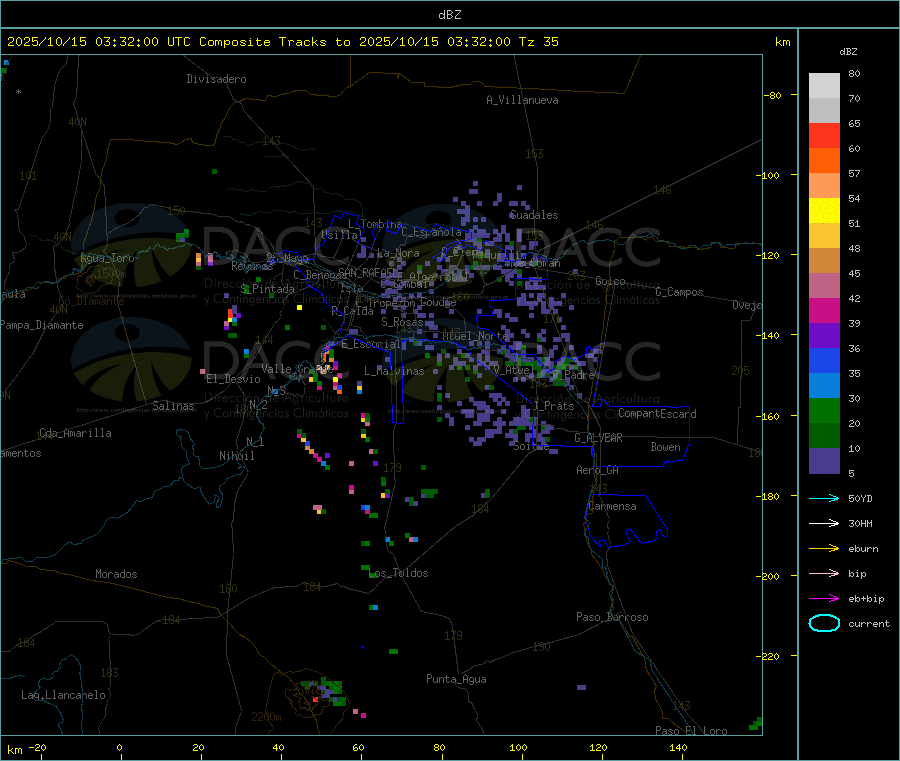Click the 140 tick on the bottom axis
Image resolution: width=900 pixels, height=761 pixels.
click(x=678, y=747)
